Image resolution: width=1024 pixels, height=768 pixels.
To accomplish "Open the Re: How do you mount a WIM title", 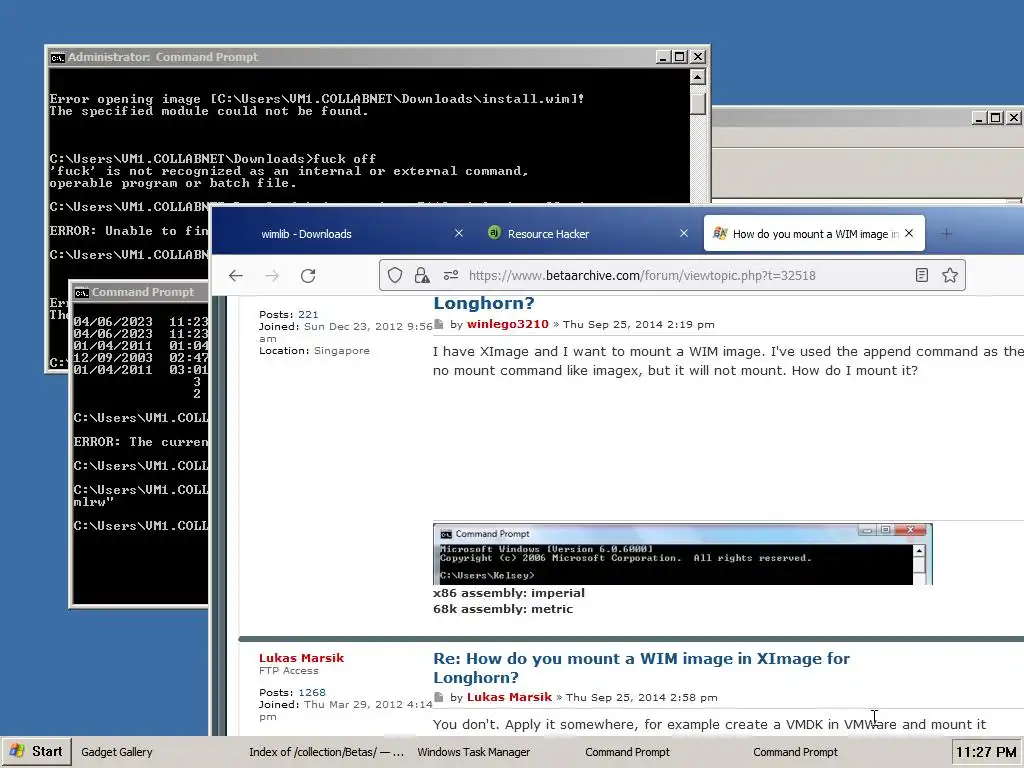I will (641, 667).
